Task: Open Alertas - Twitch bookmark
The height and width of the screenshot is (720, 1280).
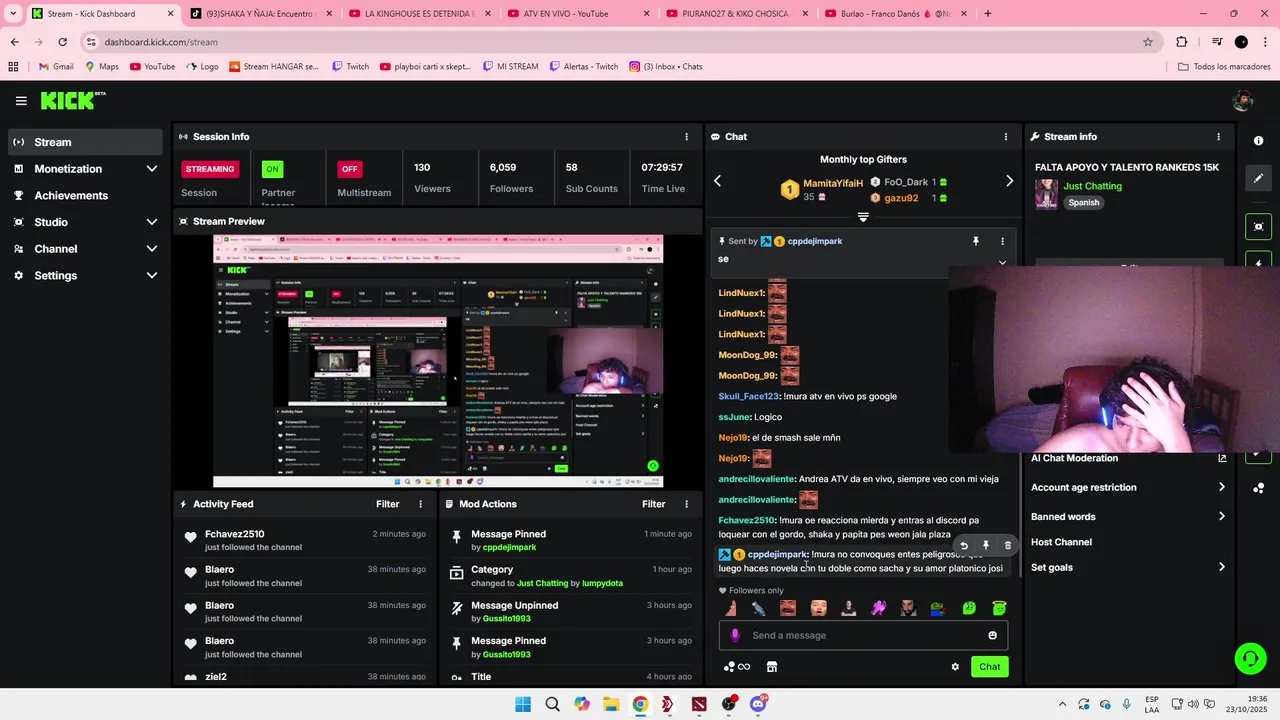Action: pos(583,67)
